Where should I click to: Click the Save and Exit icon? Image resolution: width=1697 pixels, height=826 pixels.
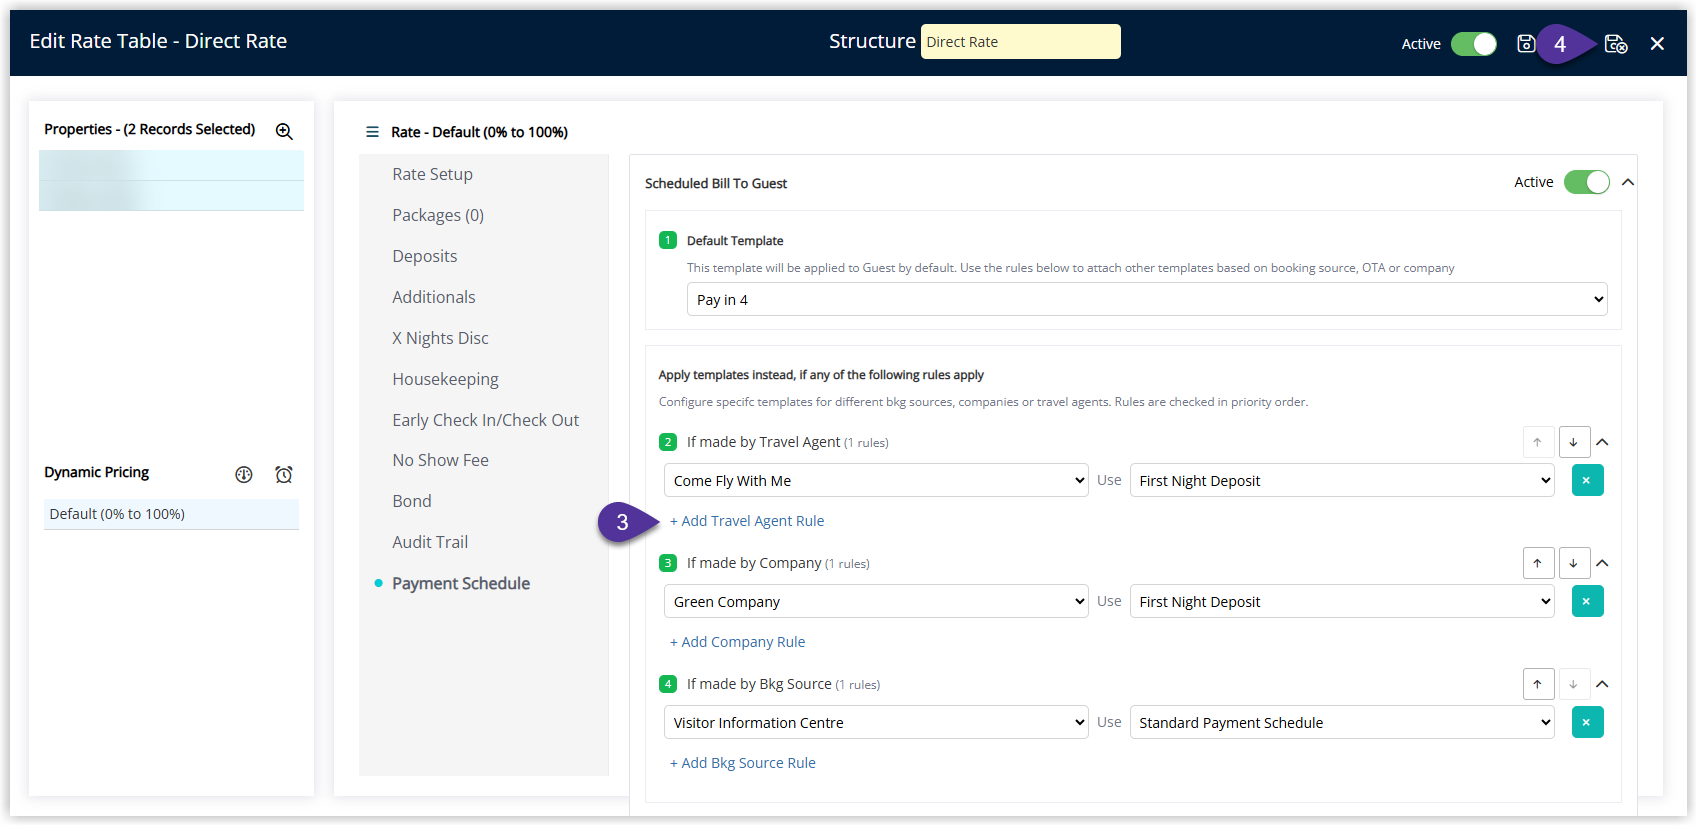pyautogui.click(x=1616, y=43)
